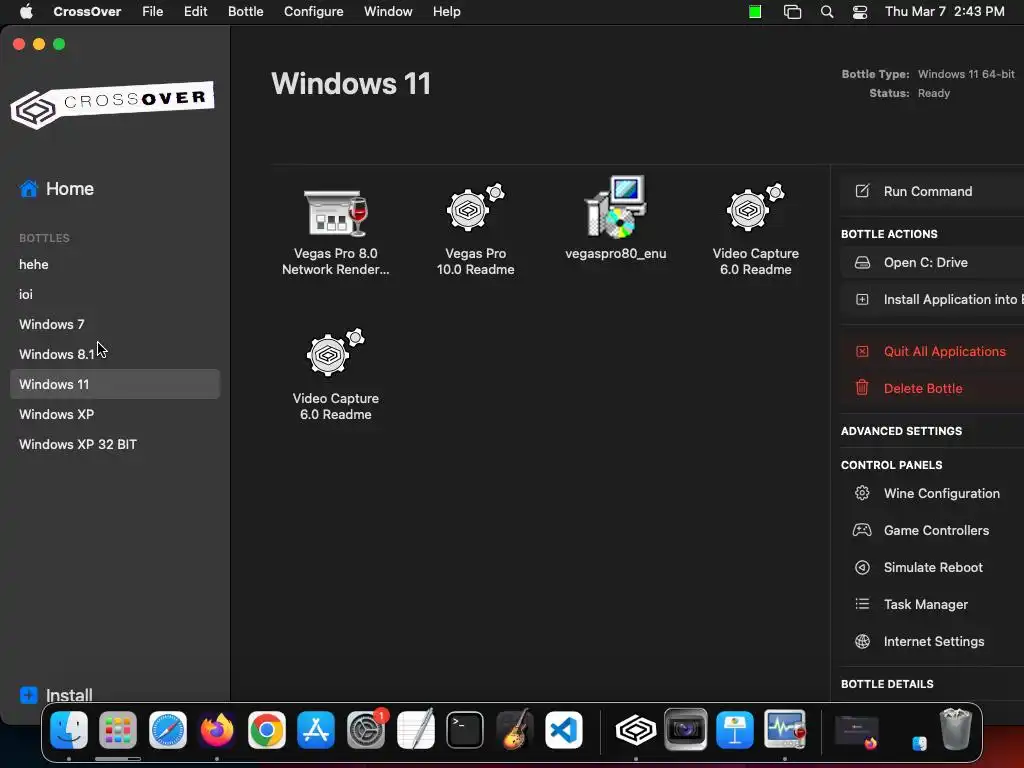Click the blue plus Install icon
The height and width of the screenshot is (768, 1024).
29,695
